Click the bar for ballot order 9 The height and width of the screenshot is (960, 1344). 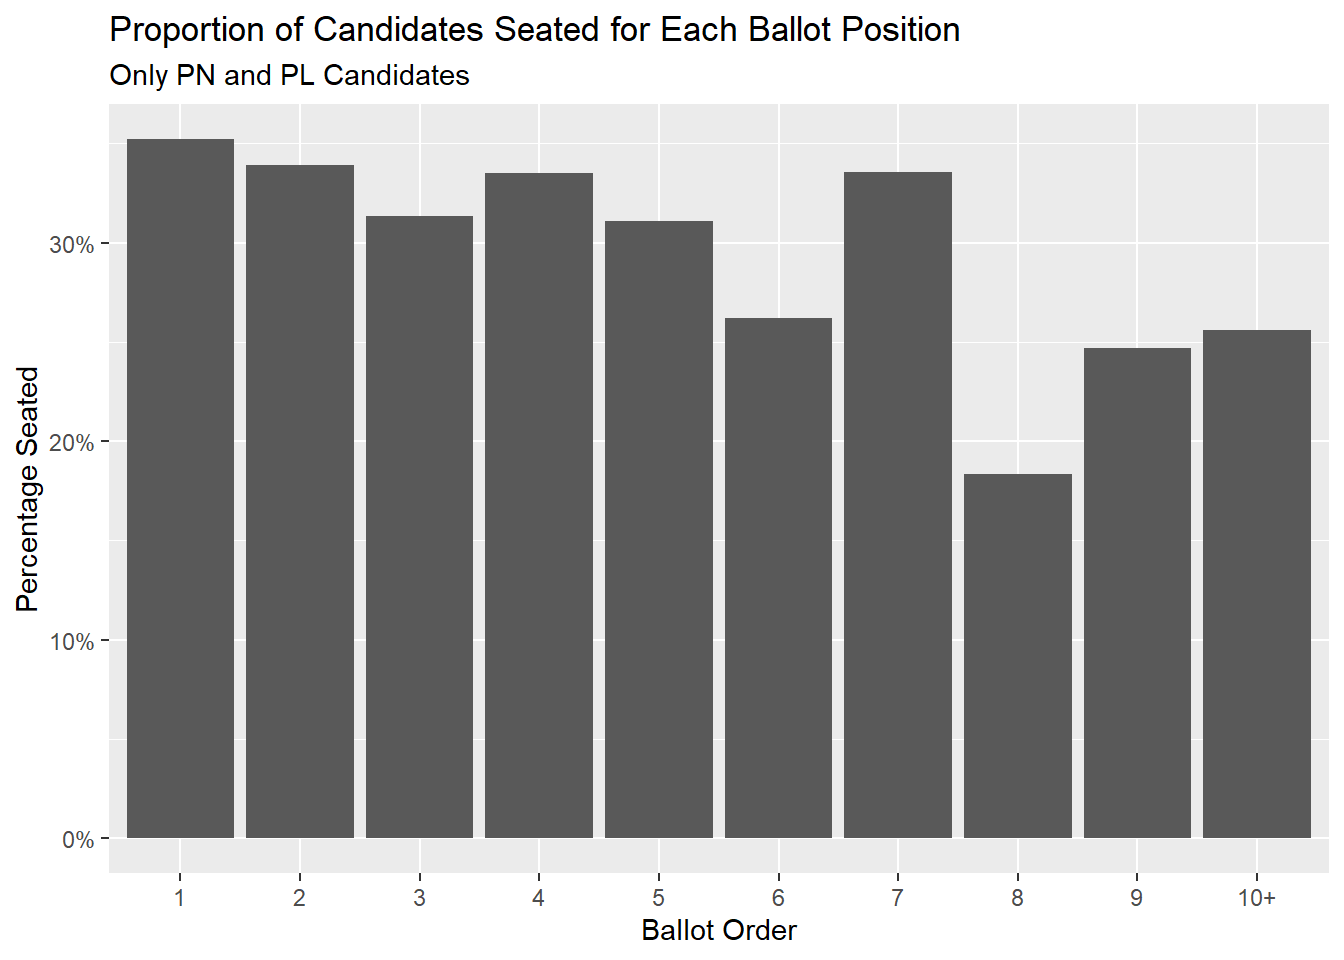click(x=1137, y=593)
